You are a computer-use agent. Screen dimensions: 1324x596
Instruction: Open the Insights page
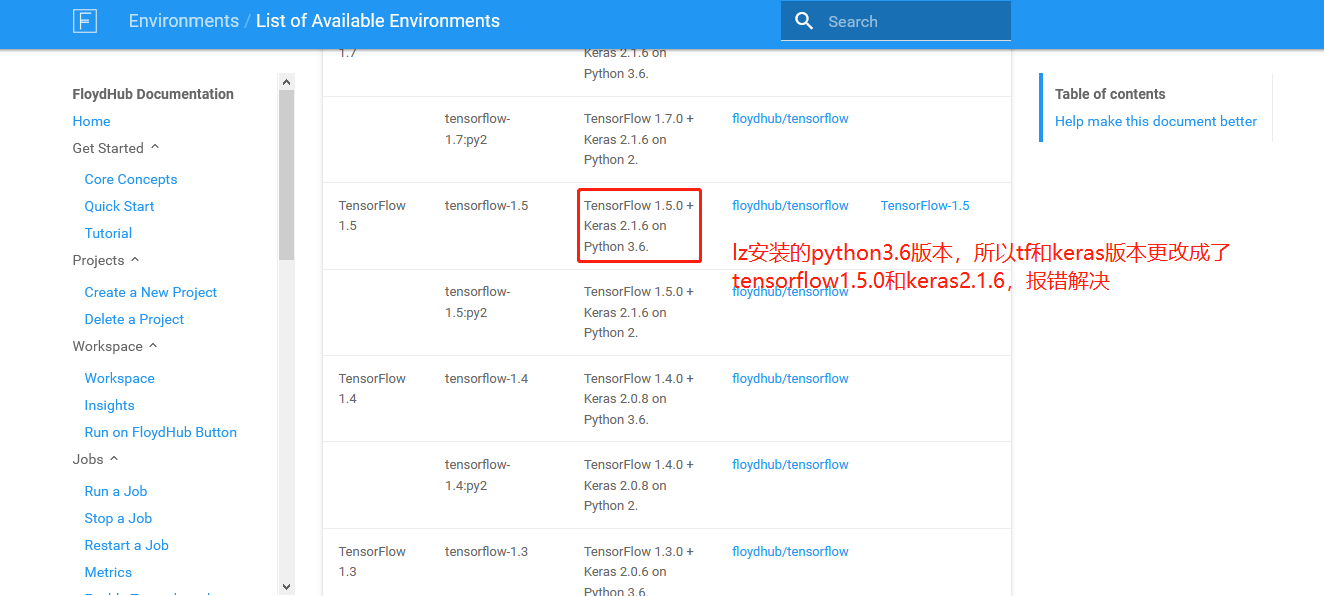(109, 405)
